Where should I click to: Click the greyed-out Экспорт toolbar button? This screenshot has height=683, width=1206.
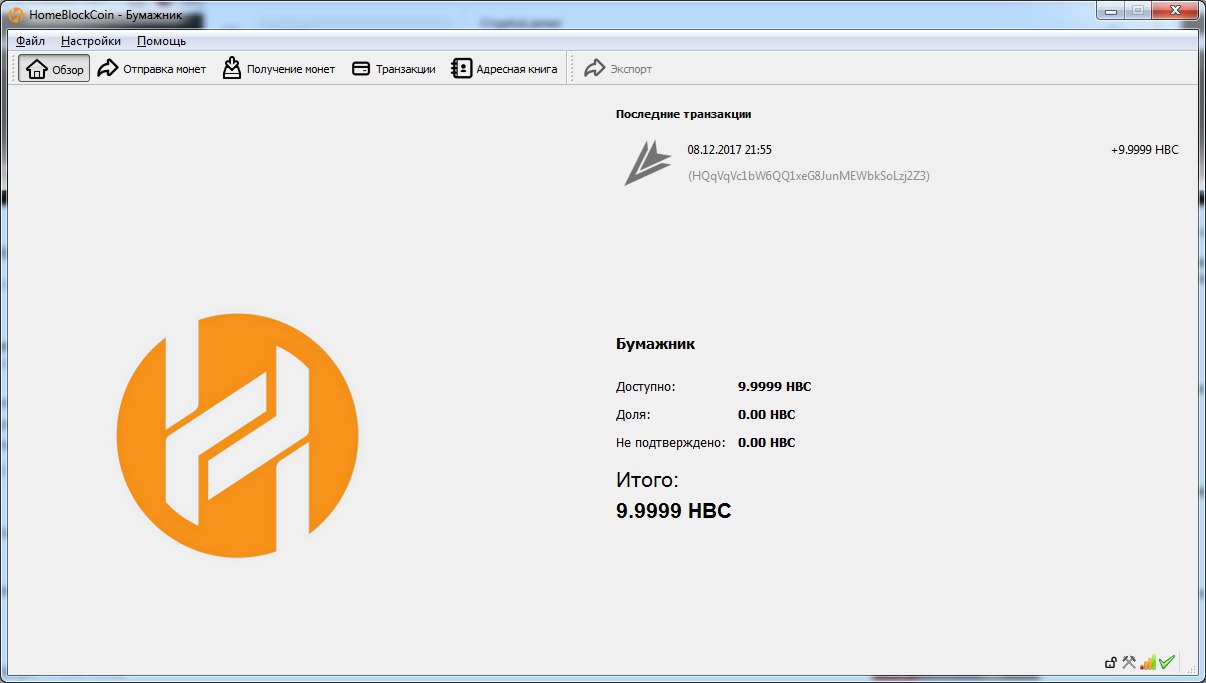click(x=618, y=69)
